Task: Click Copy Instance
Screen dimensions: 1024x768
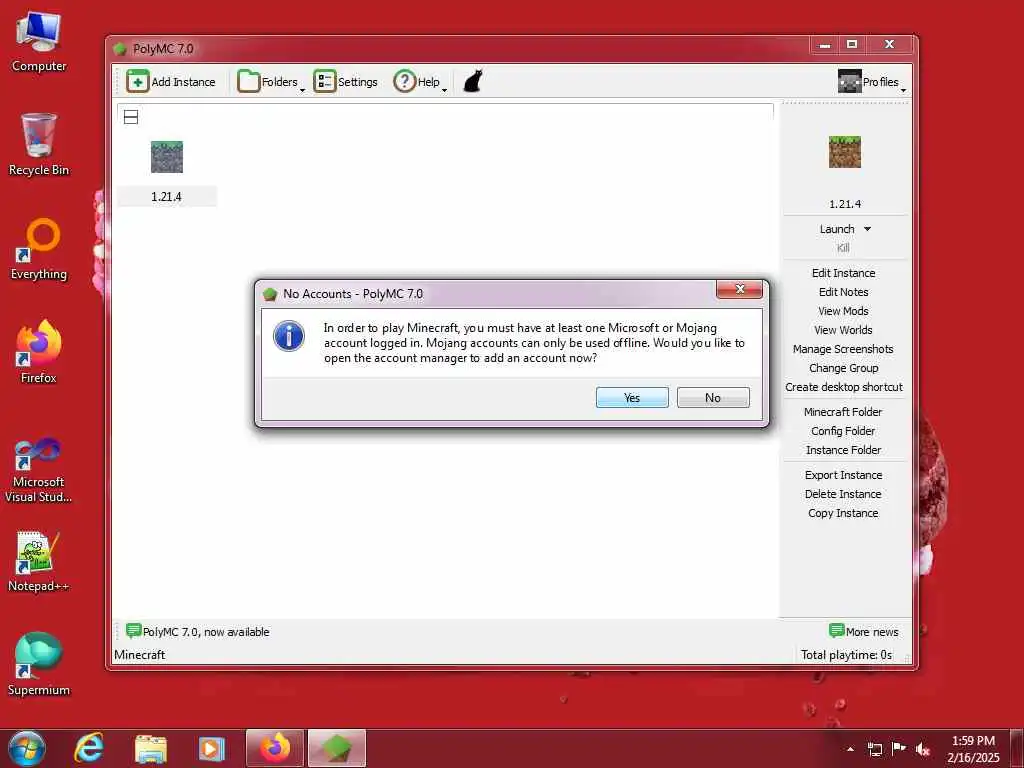Action: pyautogui.click(x=843, y=513)
